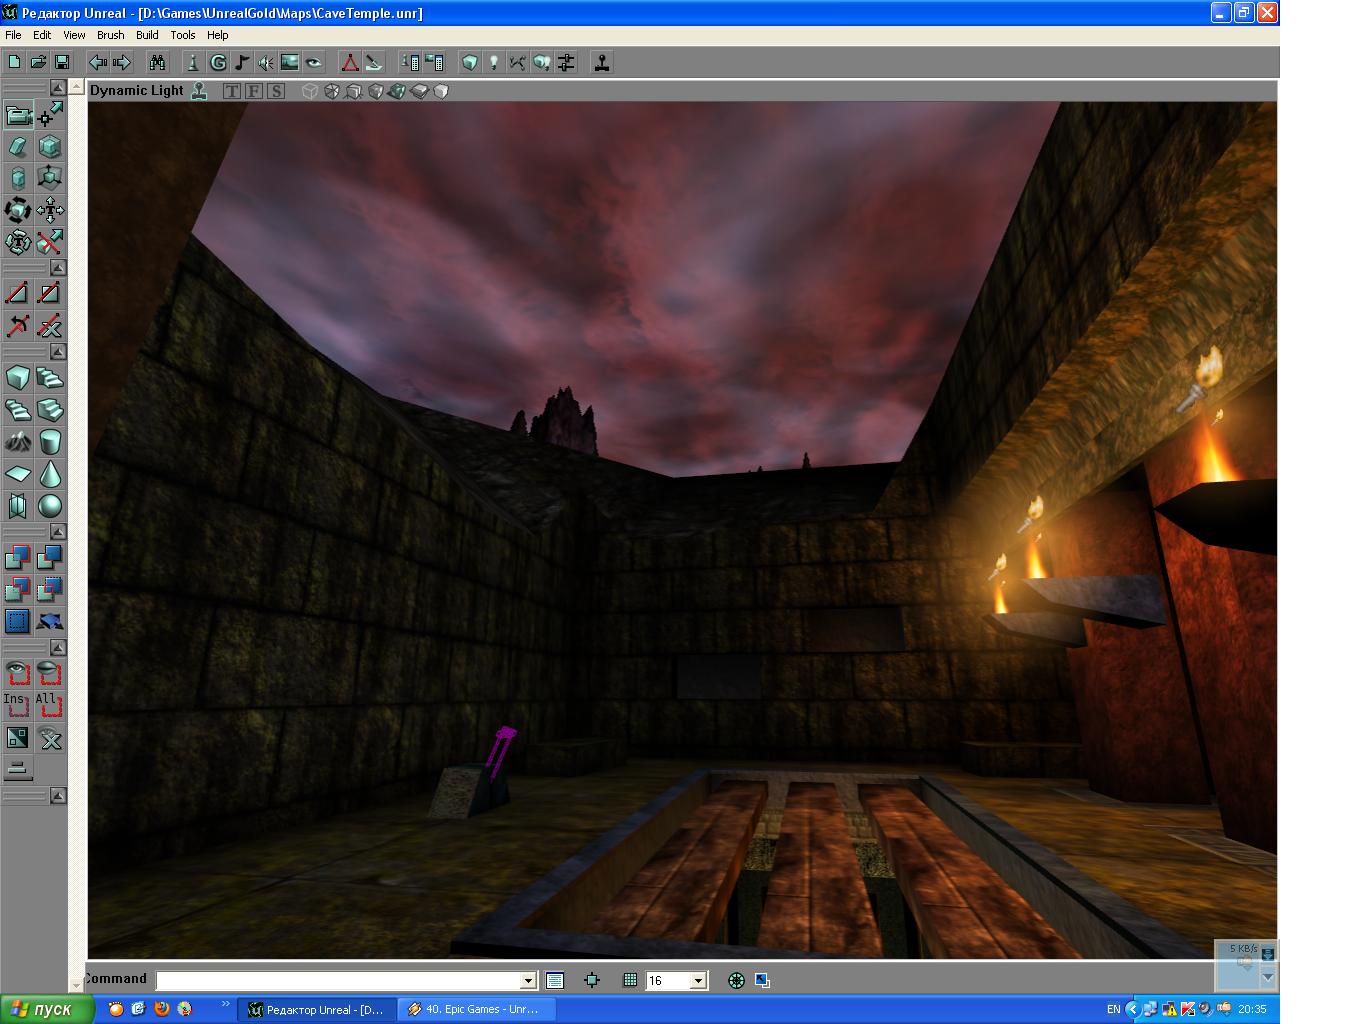Image resolution: width=1362 pixels, height=1024 pixels.
Task: Add a Special brush
Action: click(x=18, y=621)
